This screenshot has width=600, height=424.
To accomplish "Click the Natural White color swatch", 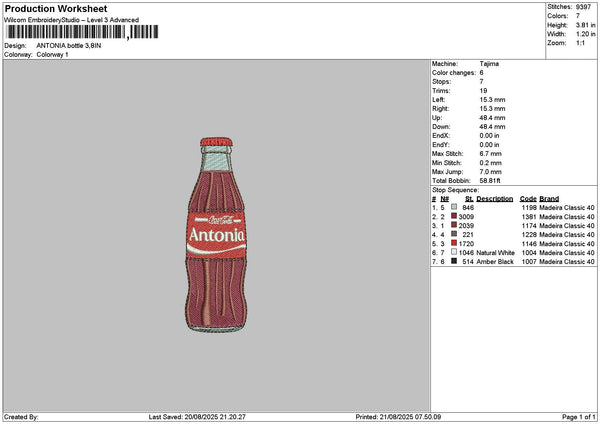I will 454,252.
